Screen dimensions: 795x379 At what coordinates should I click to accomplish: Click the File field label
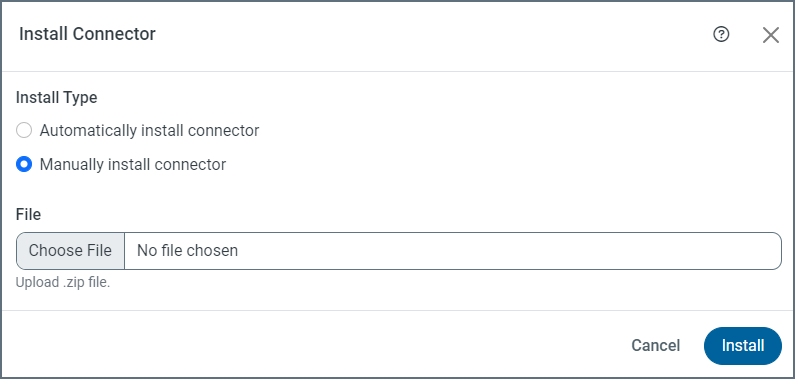pyautogui.click(x=28, y=214)
